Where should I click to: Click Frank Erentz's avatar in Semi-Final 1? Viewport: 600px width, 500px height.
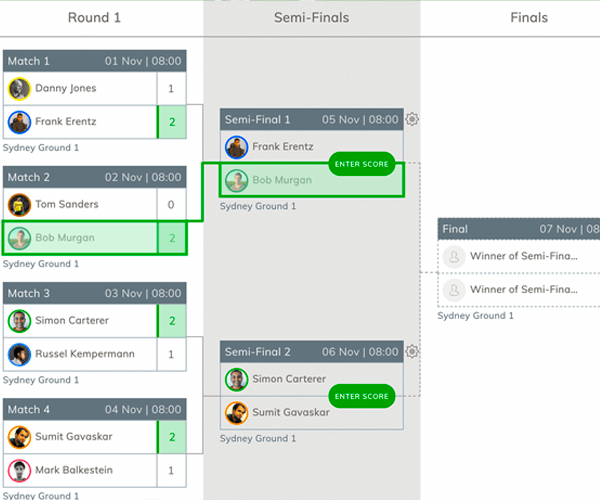pos(236,147)
